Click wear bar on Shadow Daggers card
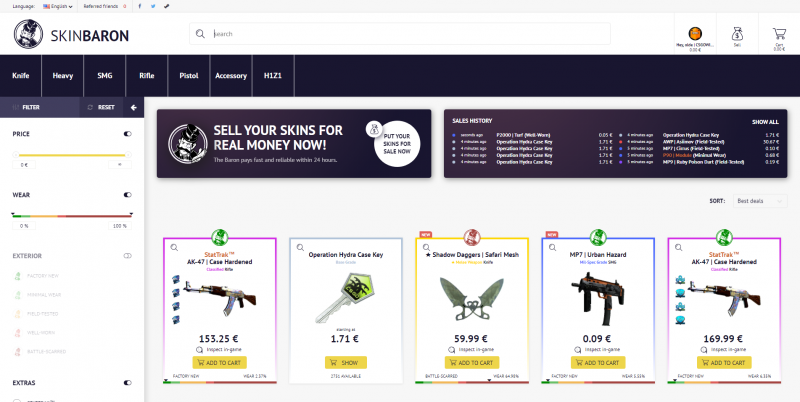The image size is (800, 402). coord(472,382)
